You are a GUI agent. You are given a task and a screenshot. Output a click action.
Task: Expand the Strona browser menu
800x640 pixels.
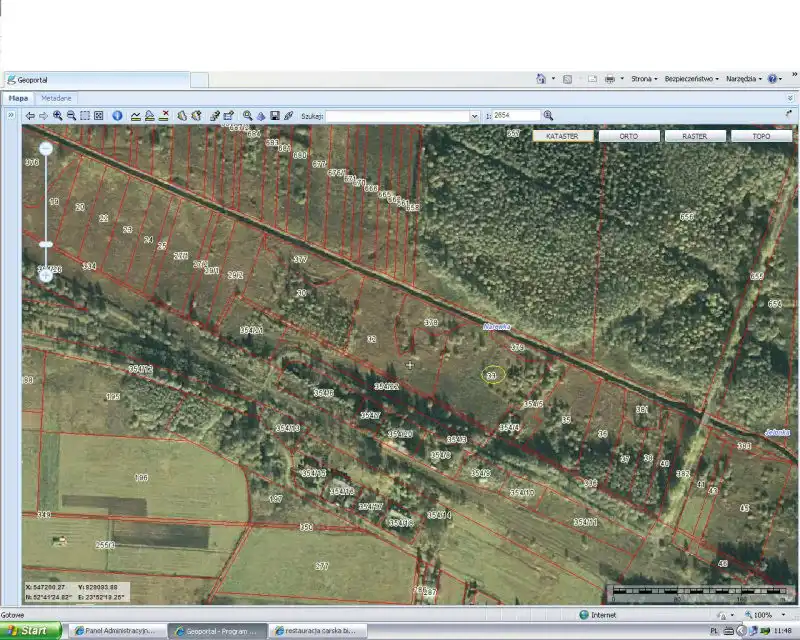point(643,79)
